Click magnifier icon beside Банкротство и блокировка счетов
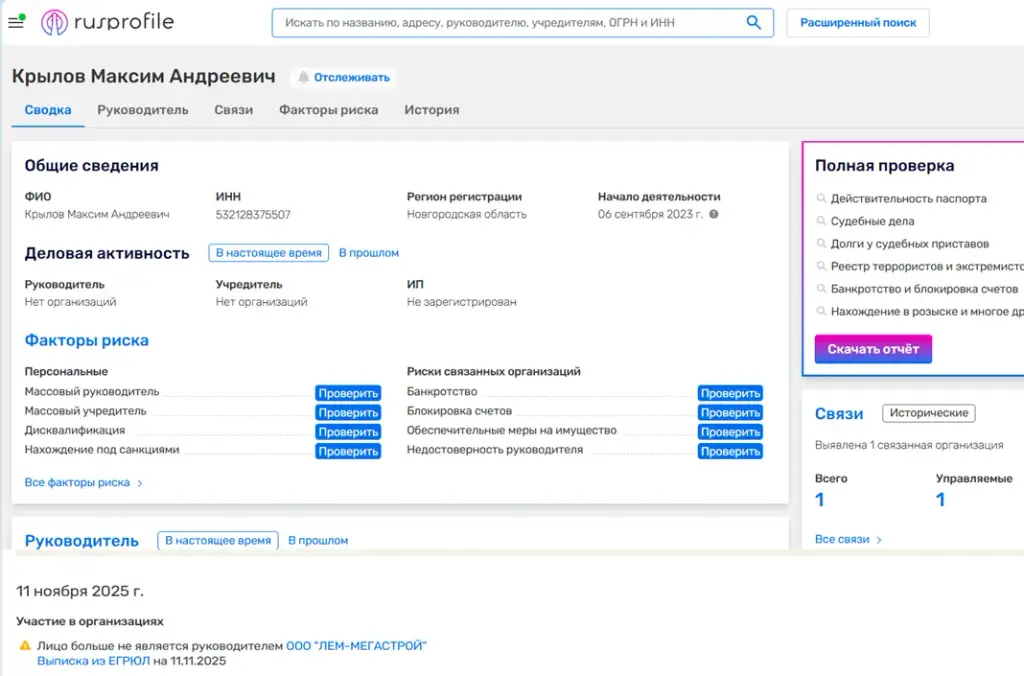Screen dimensions: 1024x676 (822, 289)
